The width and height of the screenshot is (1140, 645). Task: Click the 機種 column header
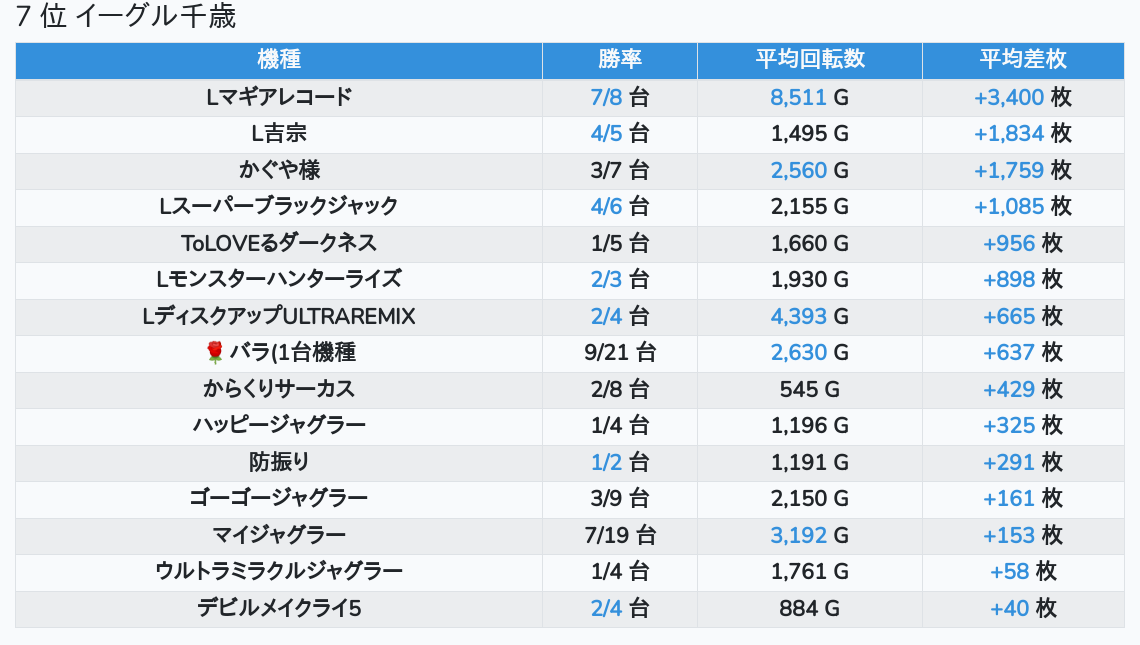click(279, 60)
